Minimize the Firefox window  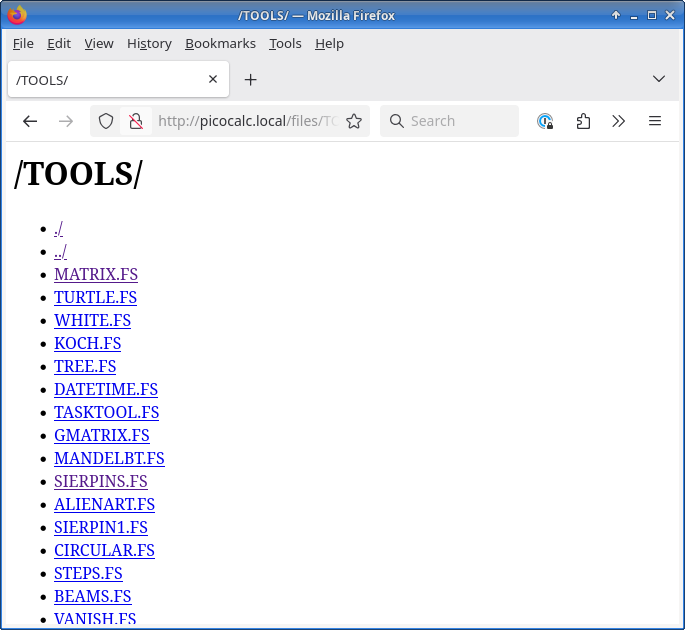(x=634, y=16)
